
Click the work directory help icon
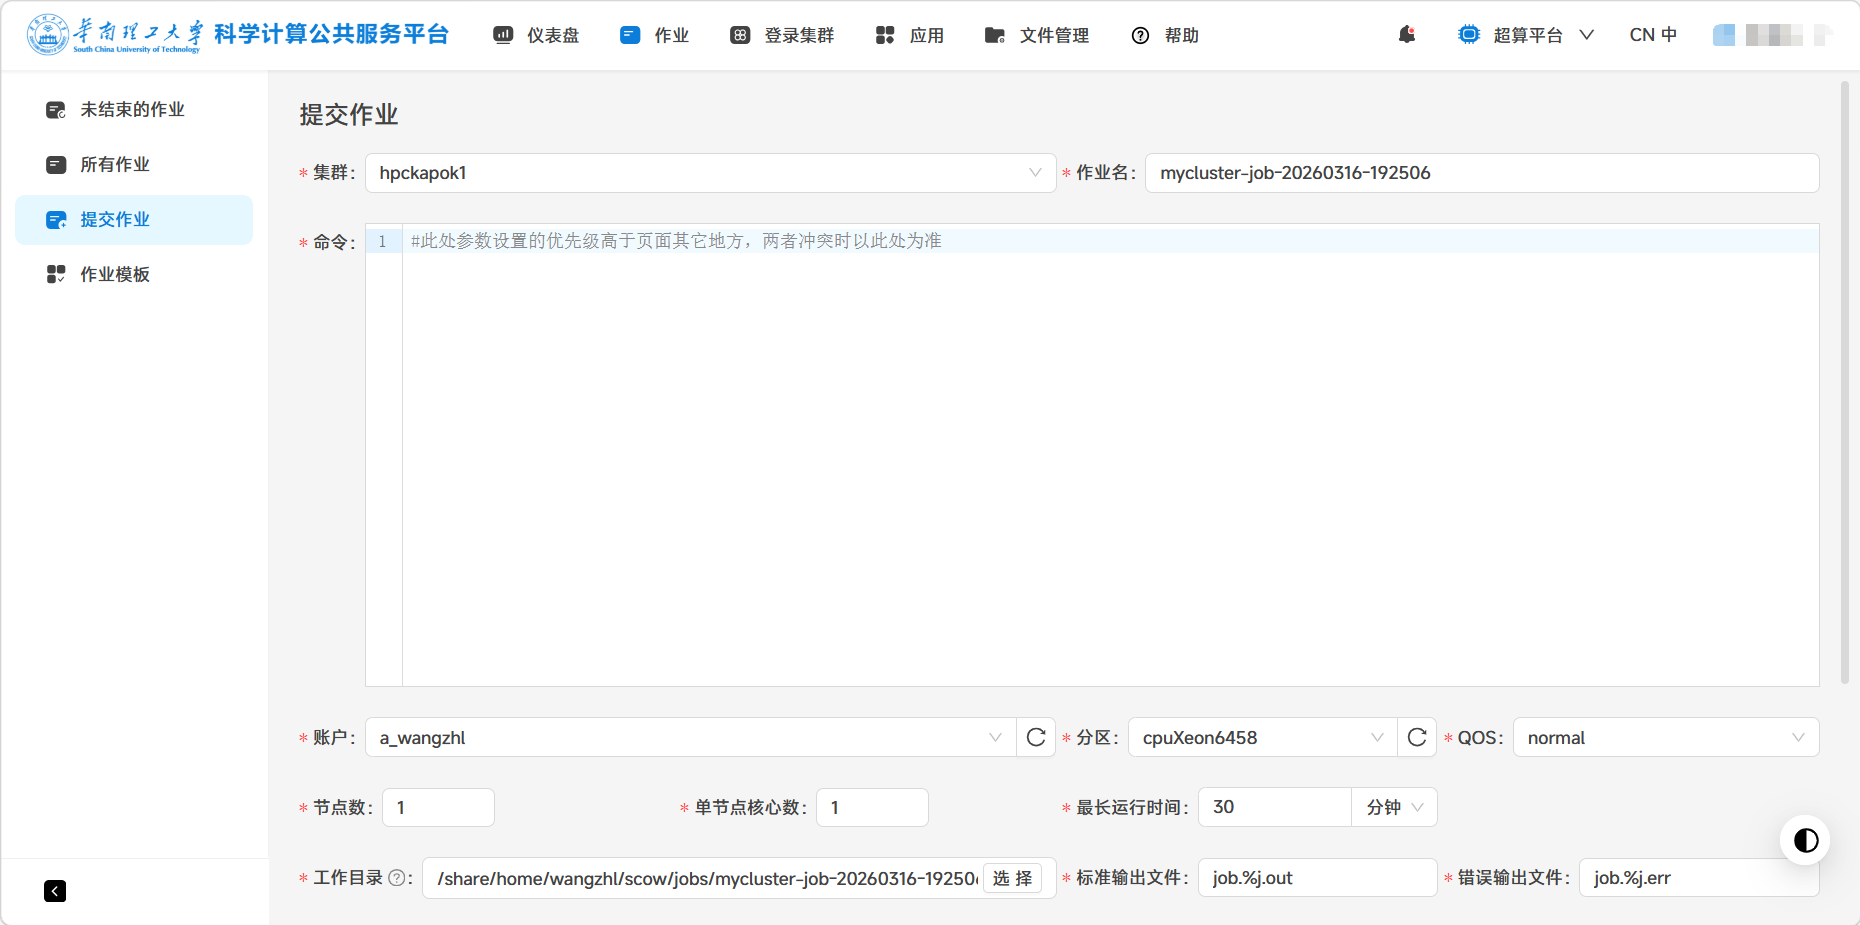pyautogui.click(x=397, y=878)
